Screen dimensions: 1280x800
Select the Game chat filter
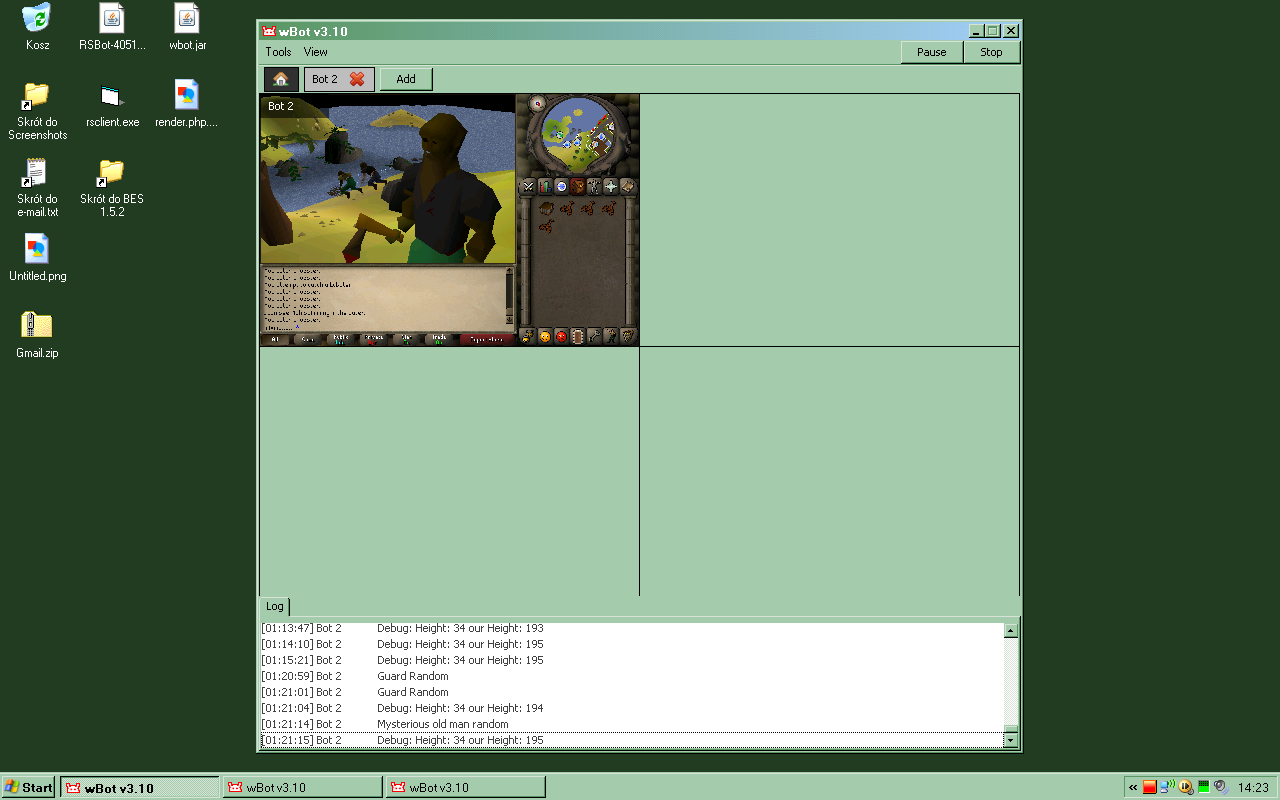[308, 340]
